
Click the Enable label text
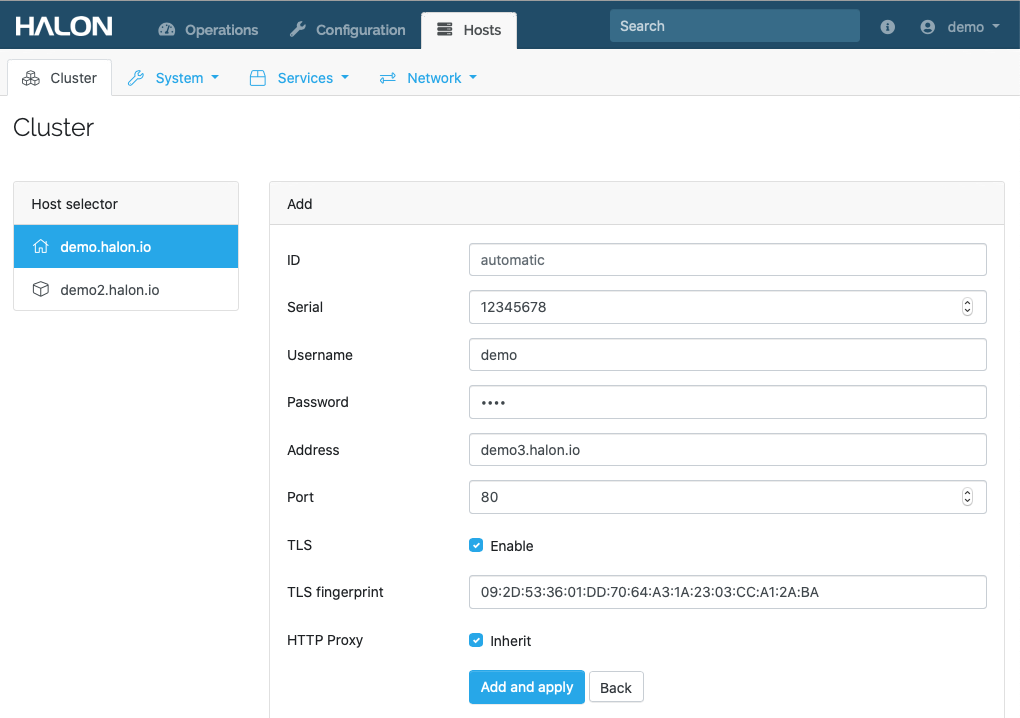pos(512,546)
